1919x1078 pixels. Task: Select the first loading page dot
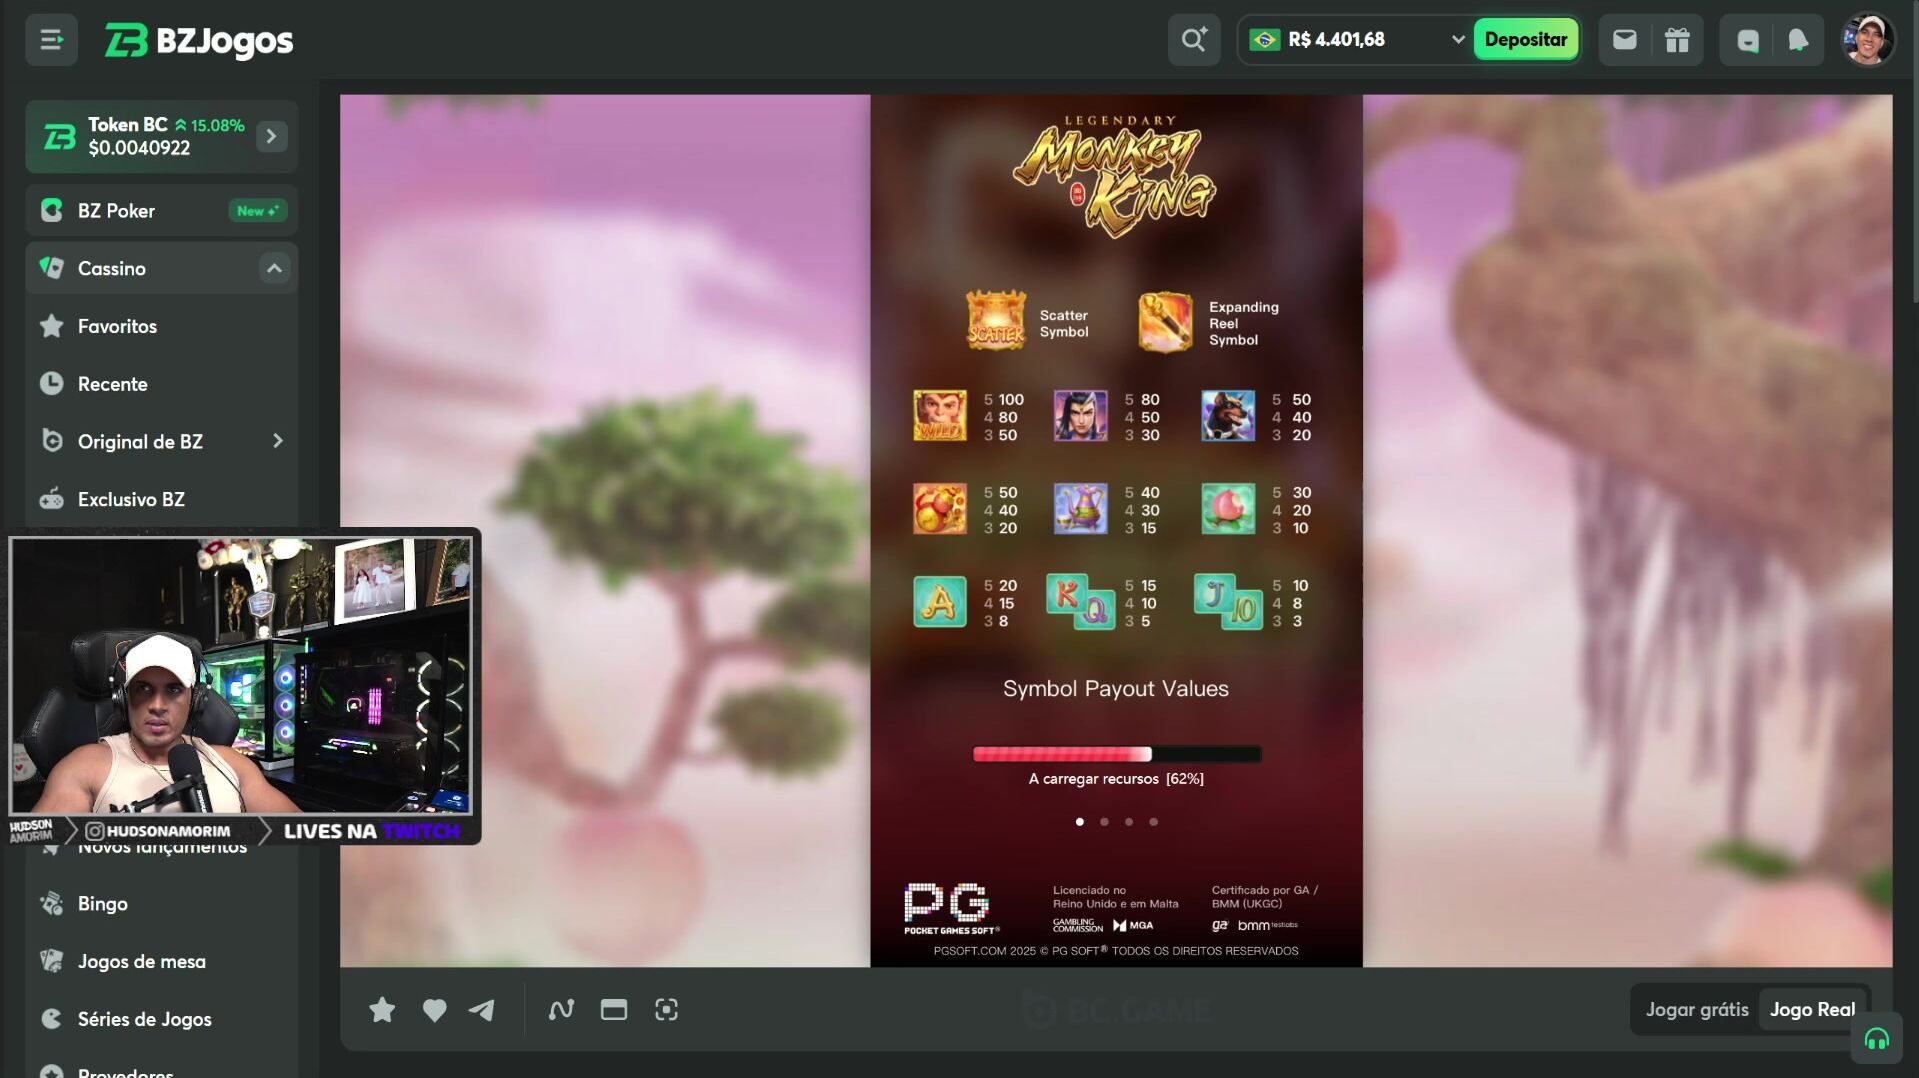1079,822
